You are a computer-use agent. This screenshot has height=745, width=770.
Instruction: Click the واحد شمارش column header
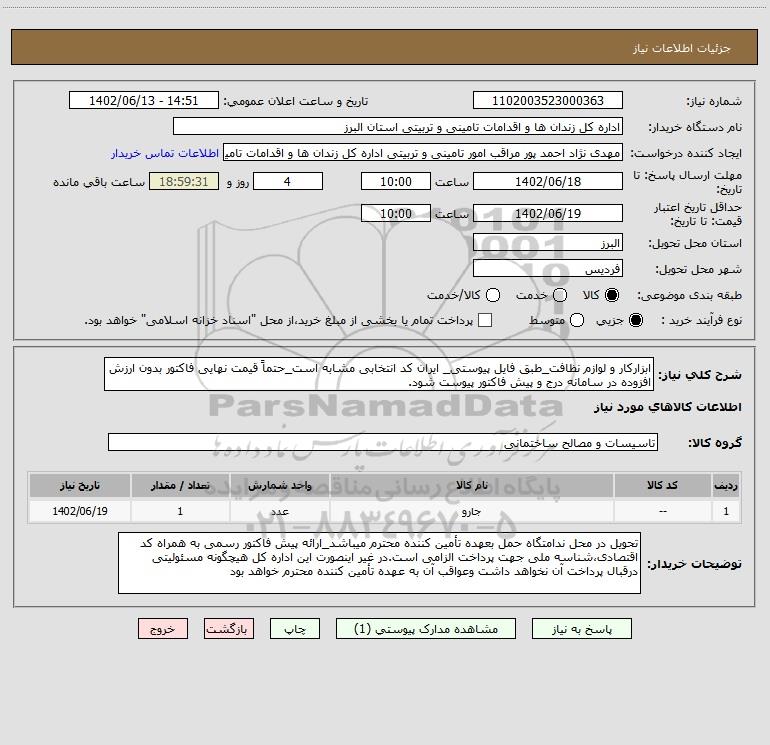click(x=279, y=486)
